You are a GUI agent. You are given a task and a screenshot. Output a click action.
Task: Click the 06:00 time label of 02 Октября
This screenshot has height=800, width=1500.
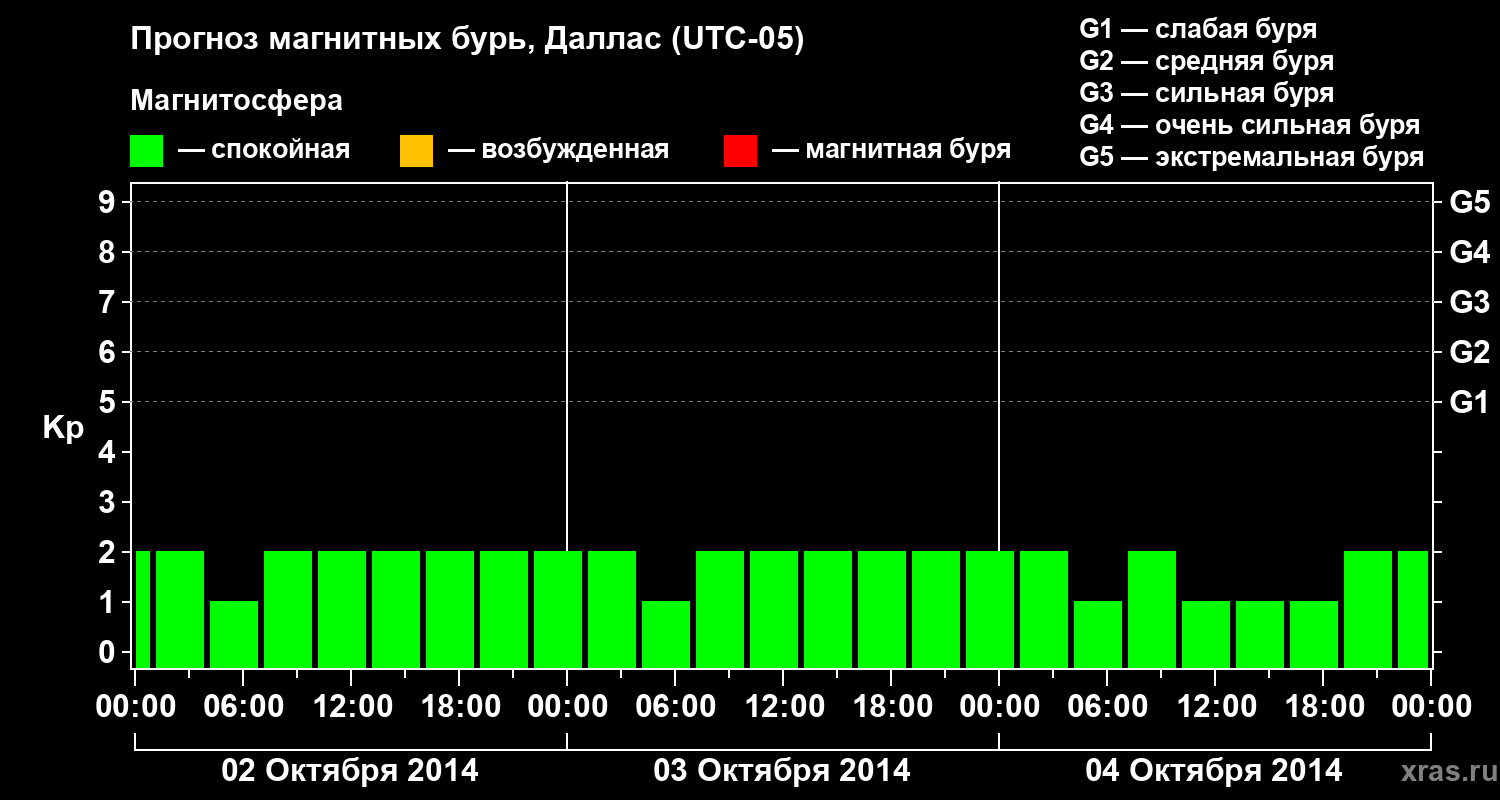coord(243,707)
